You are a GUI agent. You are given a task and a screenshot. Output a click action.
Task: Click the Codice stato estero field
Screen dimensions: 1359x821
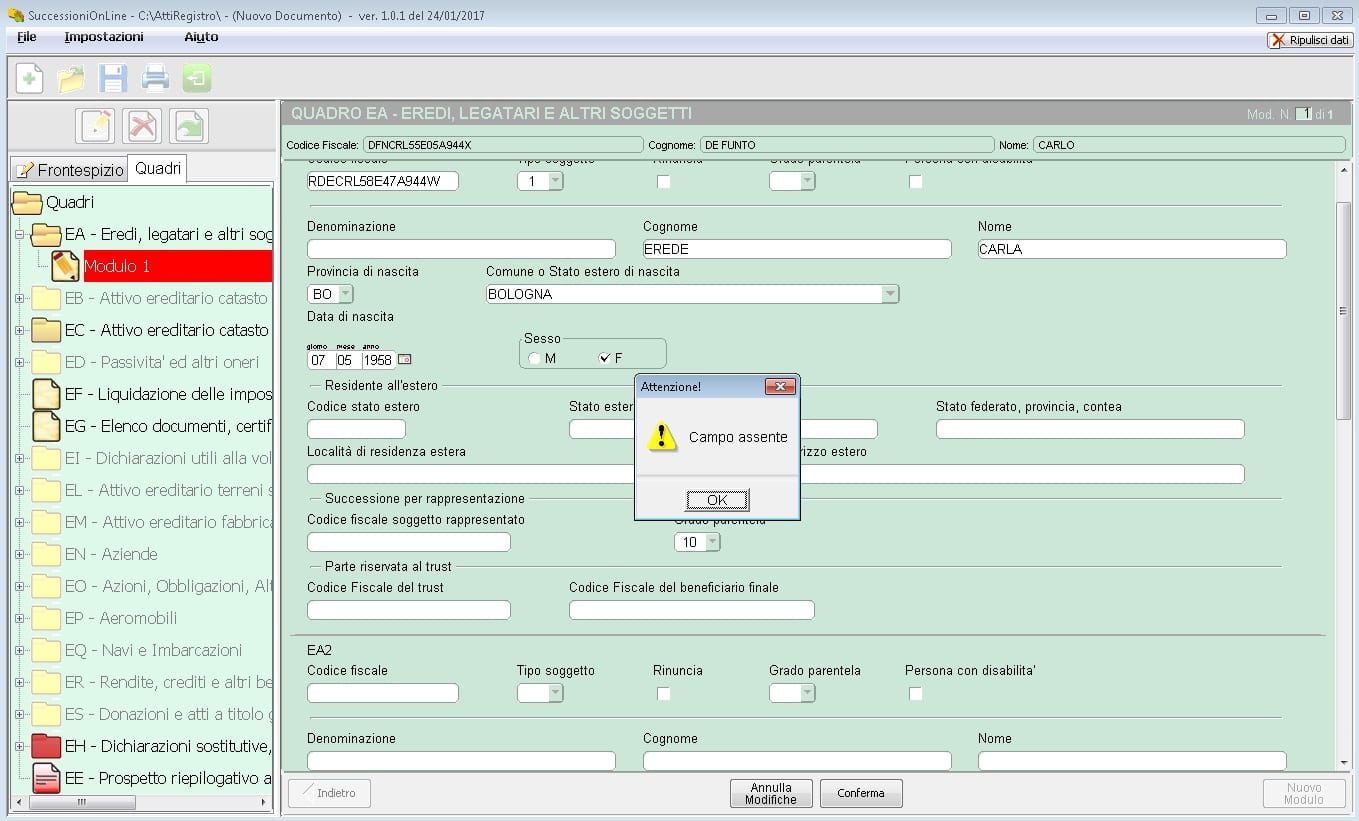click(356, 429)
